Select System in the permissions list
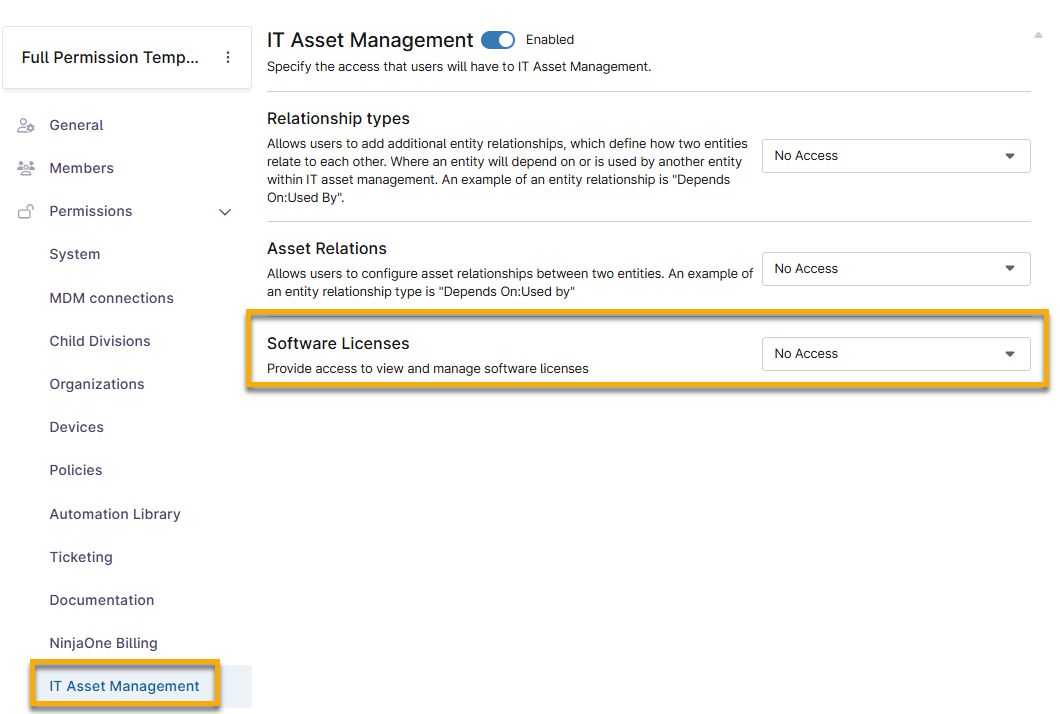The height and width of the screenshot is (714, 1060). [x=75, y=255]
